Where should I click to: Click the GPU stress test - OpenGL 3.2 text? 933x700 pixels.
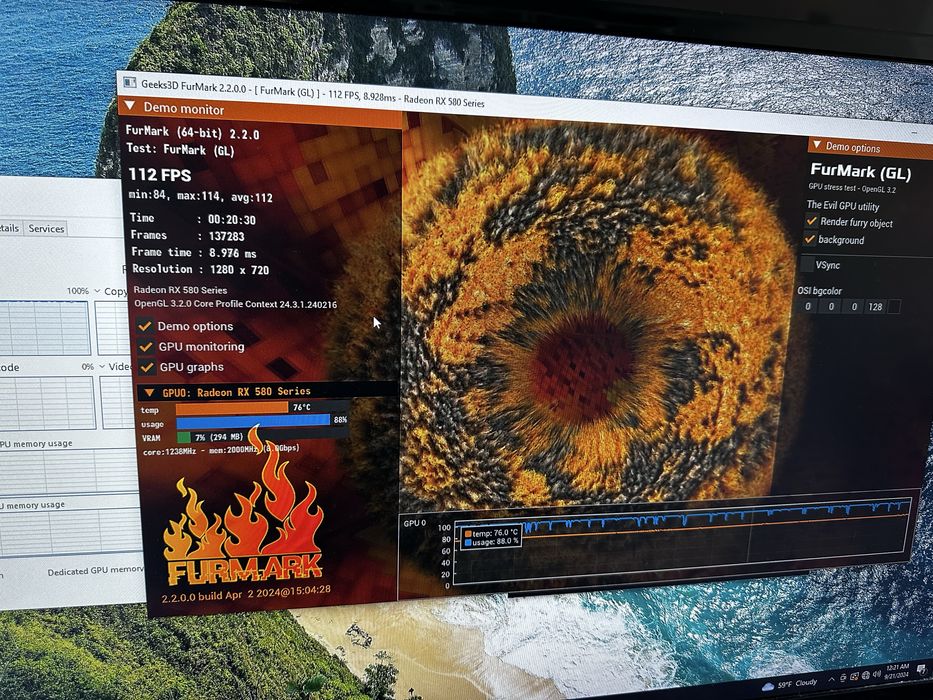[851, 188]
